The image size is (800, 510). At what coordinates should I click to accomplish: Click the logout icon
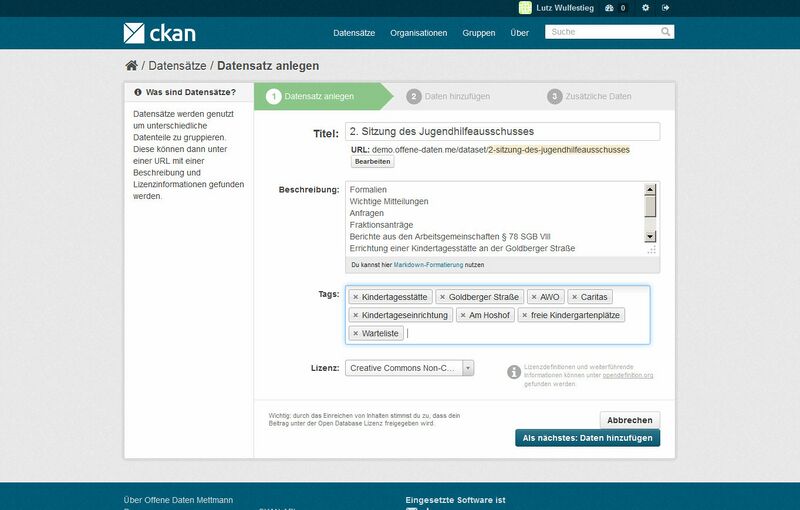[x=666, y=8]
